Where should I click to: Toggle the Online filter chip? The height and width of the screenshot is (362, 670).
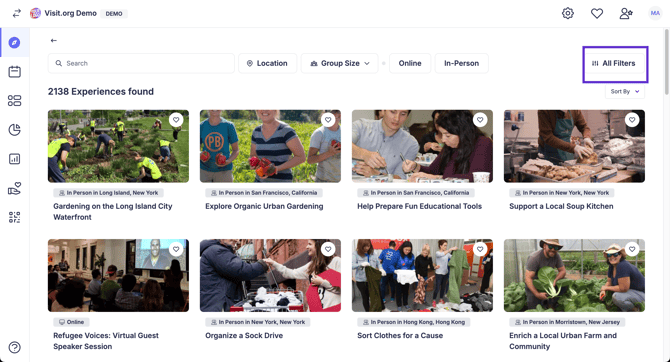click(410, 63)
